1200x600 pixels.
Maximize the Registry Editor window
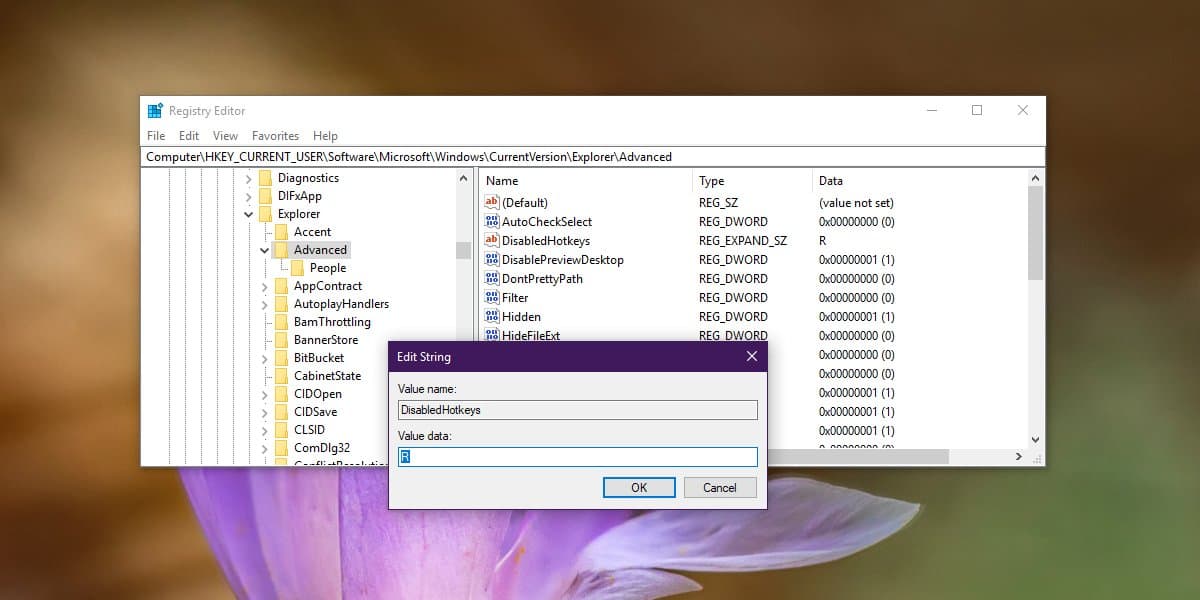(977, 111)
